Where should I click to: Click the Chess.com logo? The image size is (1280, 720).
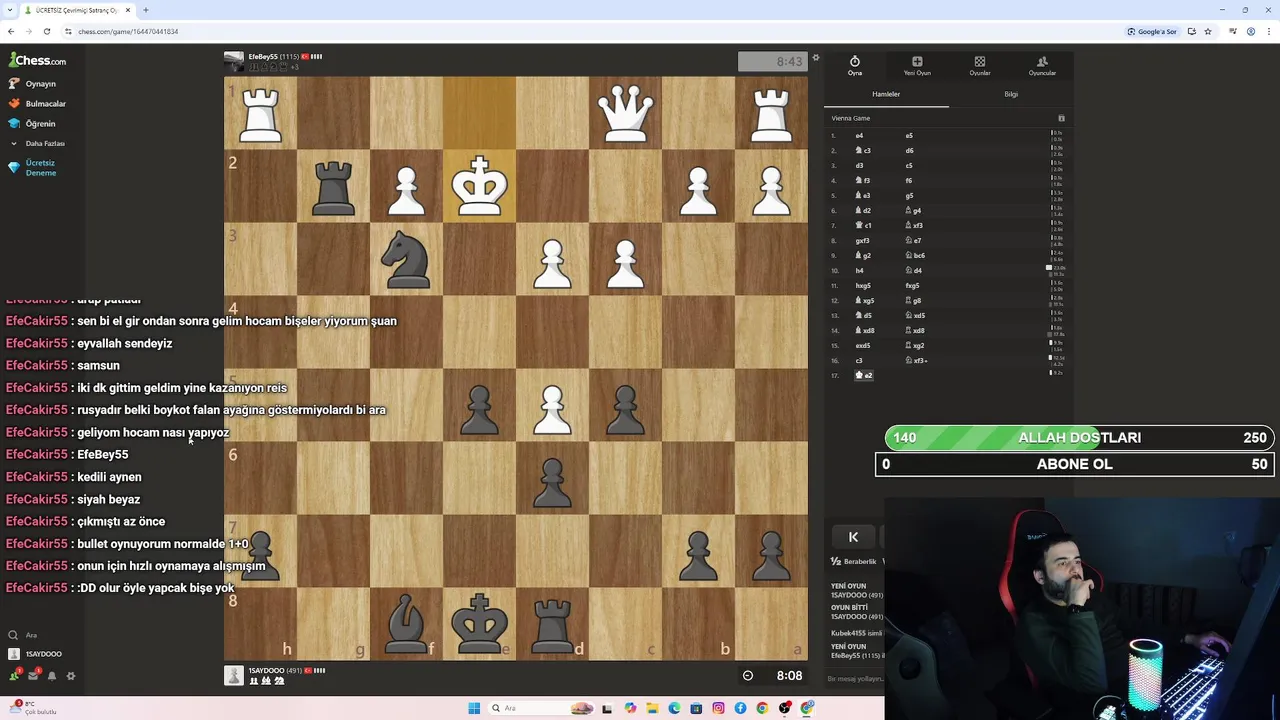tap(37, 60)
